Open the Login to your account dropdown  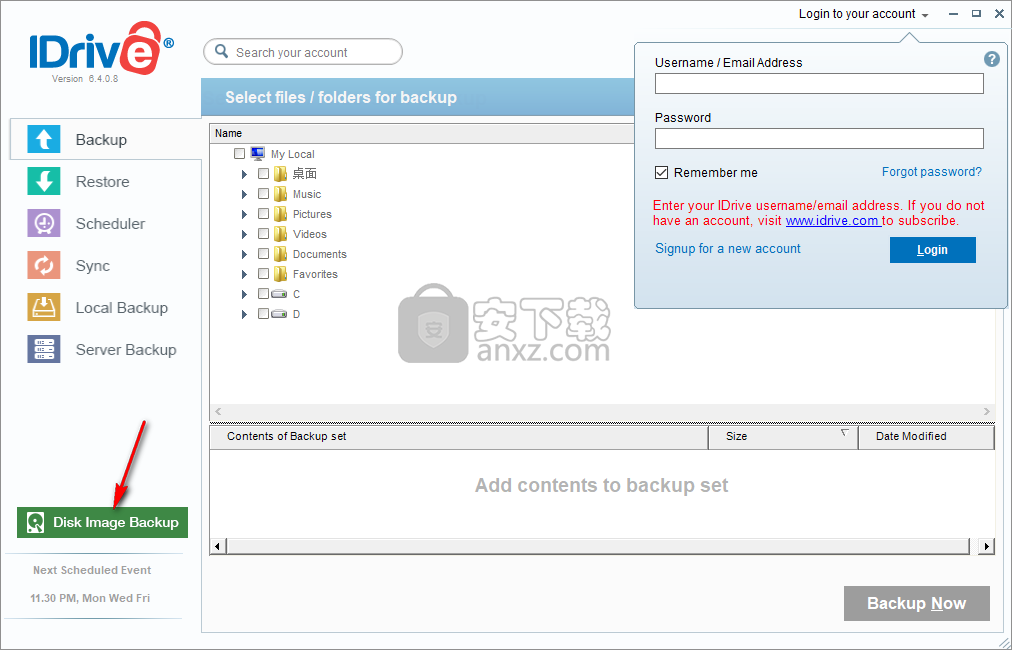click(x=864, y=14)
